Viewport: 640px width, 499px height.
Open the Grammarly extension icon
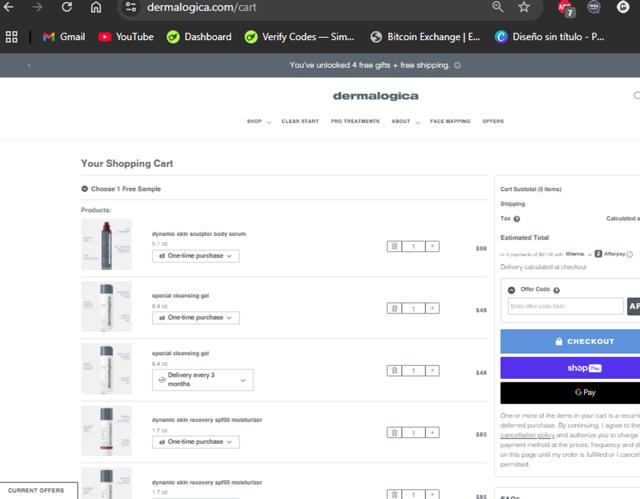(623, 7)
